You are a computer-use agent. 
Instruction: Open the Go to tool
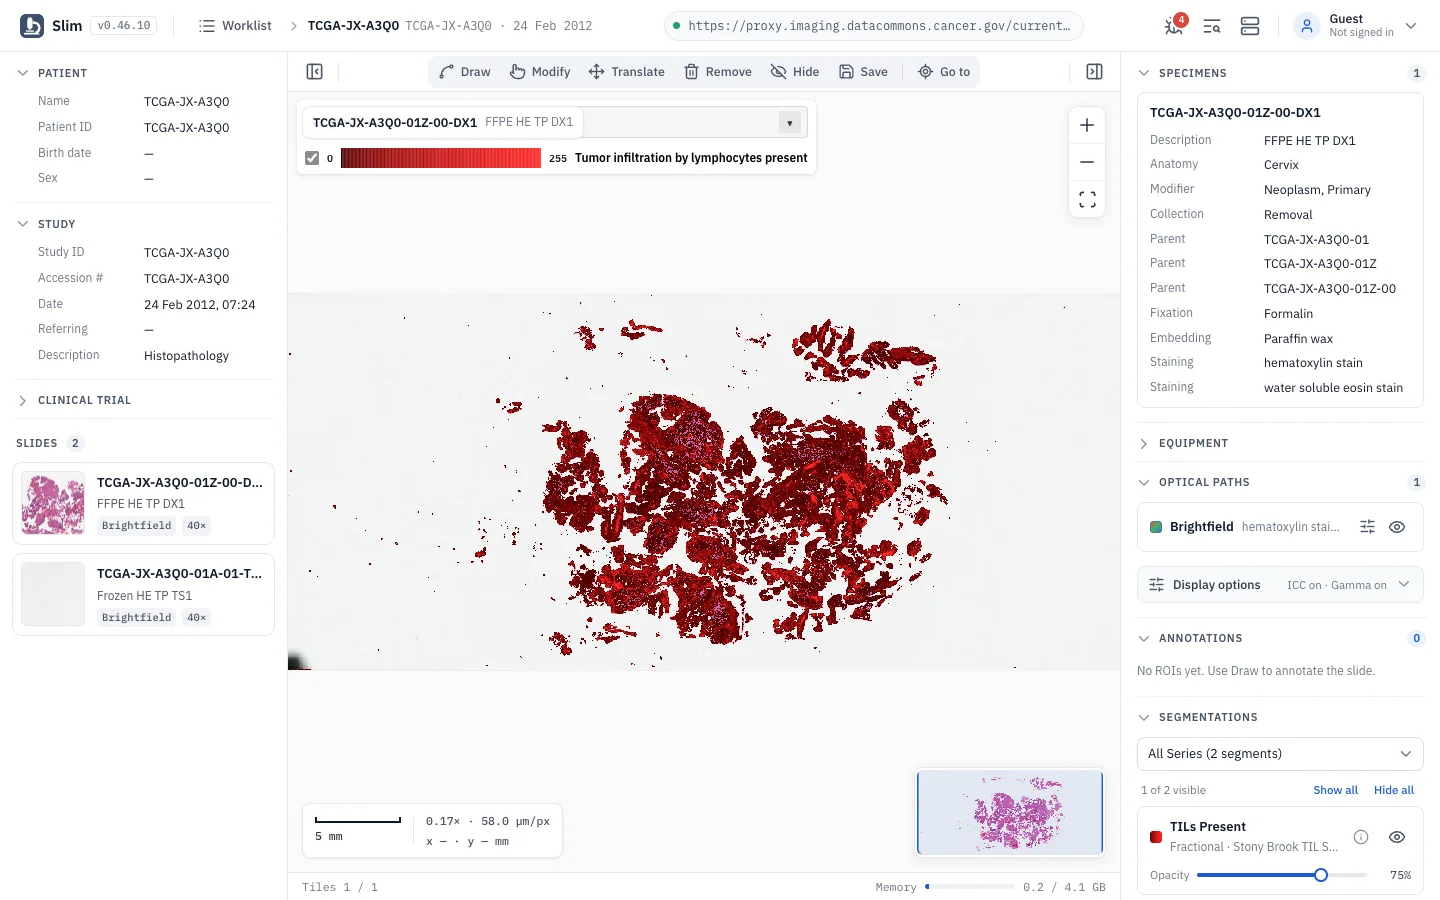click(x=944, y=72)
